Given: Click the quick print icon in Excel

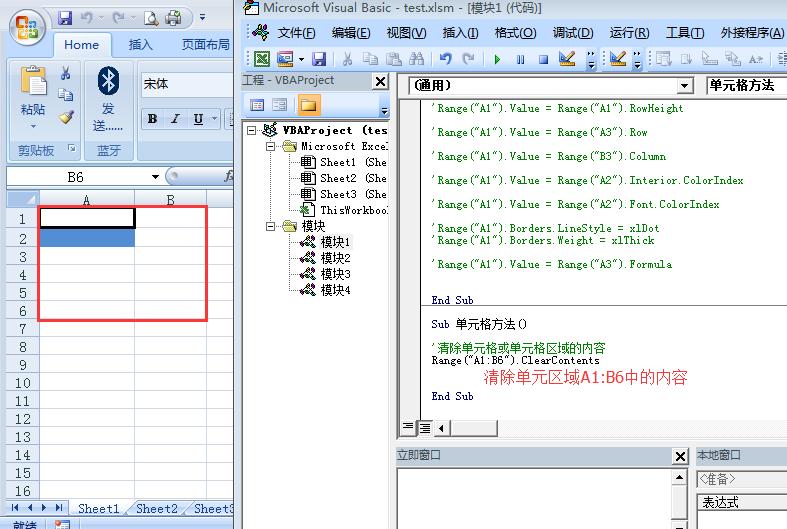Looking at the screenshot, I should click(x=174, y=18).
